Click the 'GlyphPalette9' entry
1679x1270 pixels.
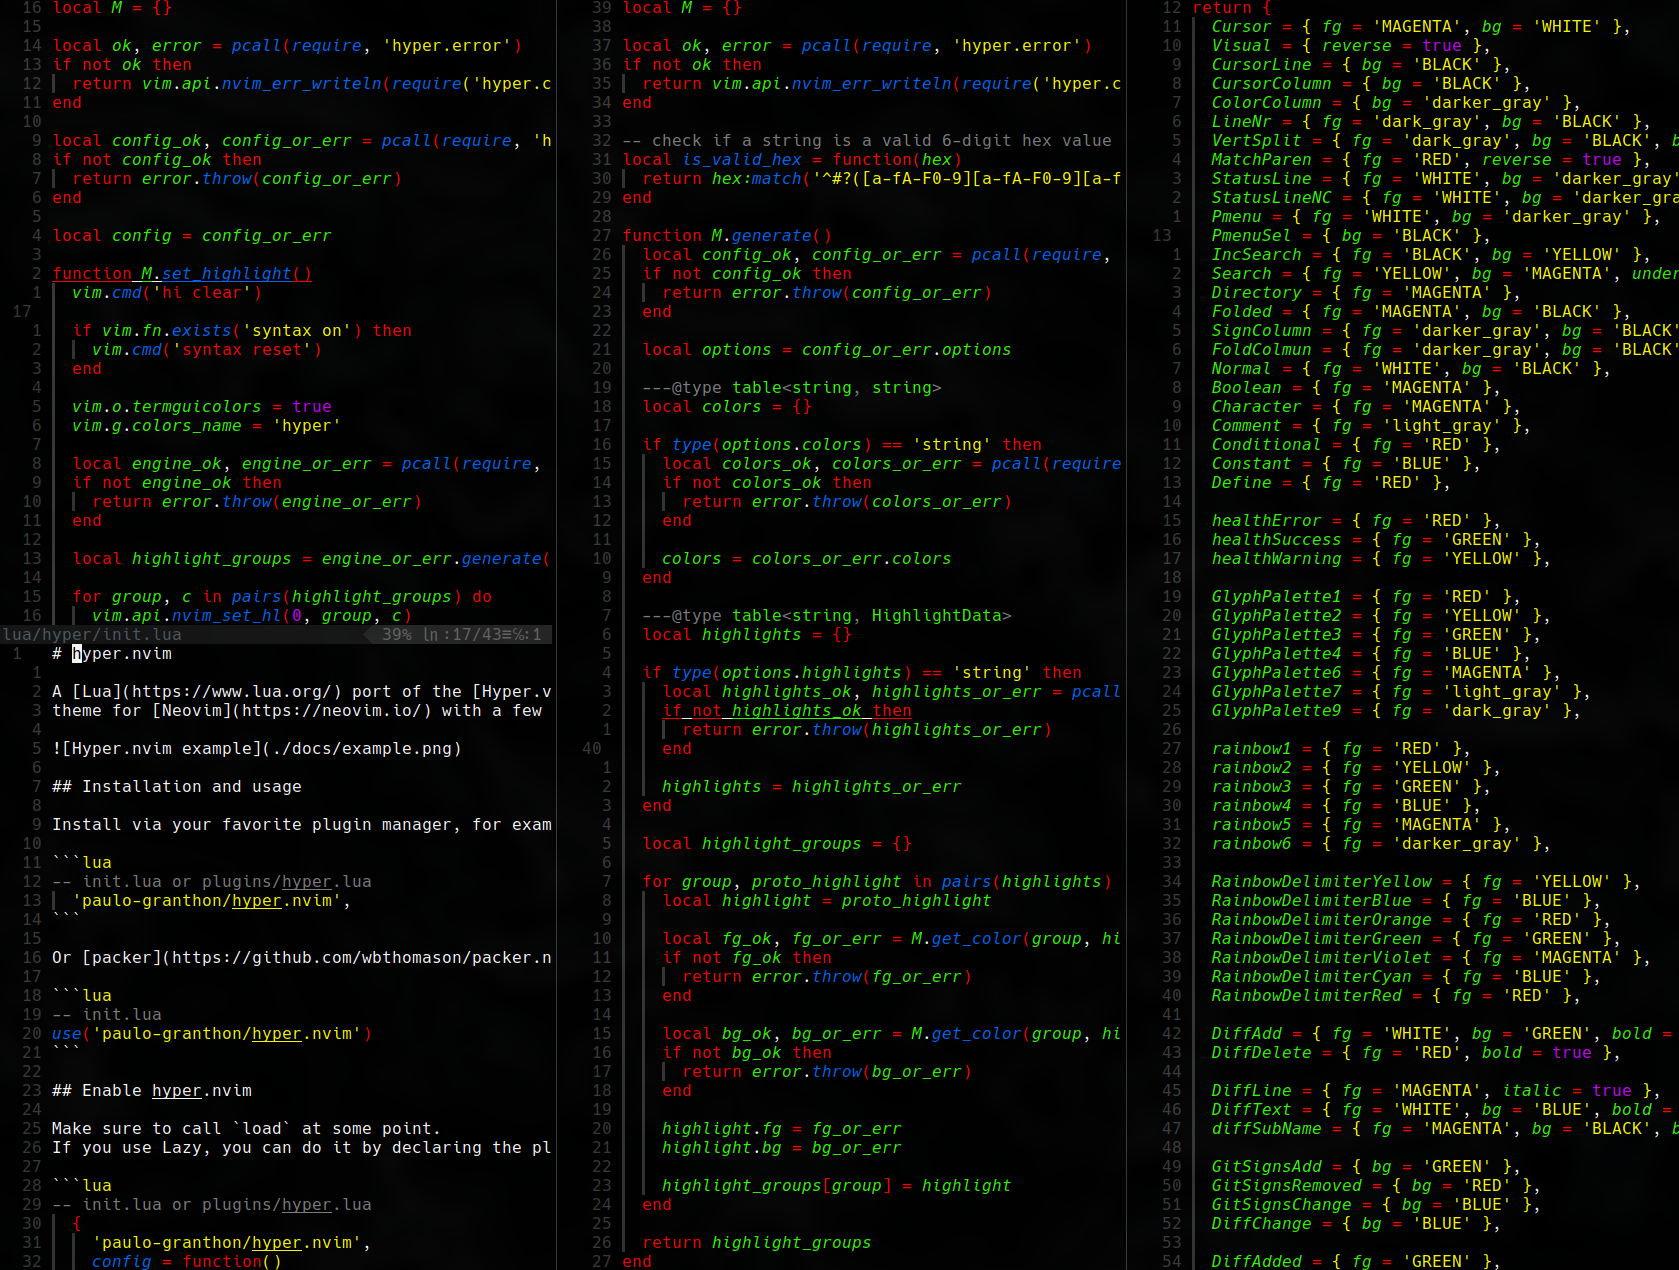tap(1396, 710)
